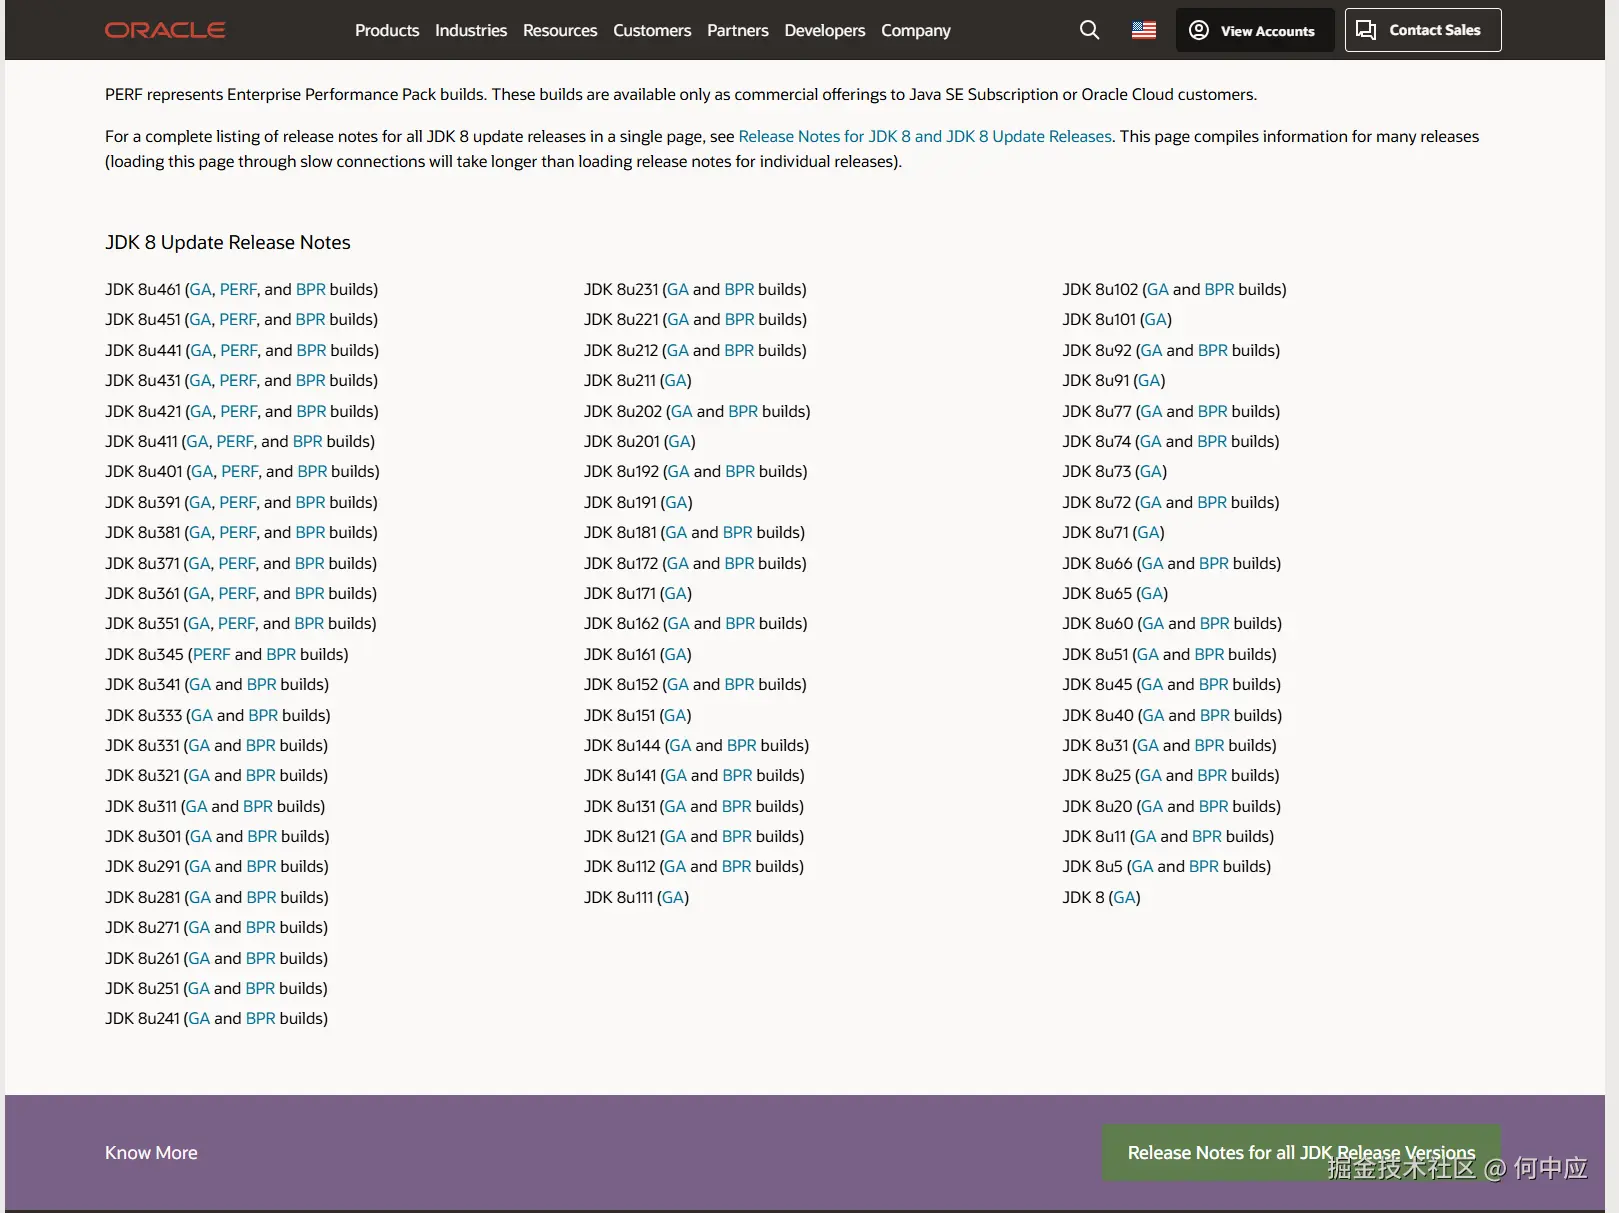Image resolution: width=1619 pixels, height=1213 pixels.
Task: Open the GA link for JDK 8u65
Action: click(1152, 593)
